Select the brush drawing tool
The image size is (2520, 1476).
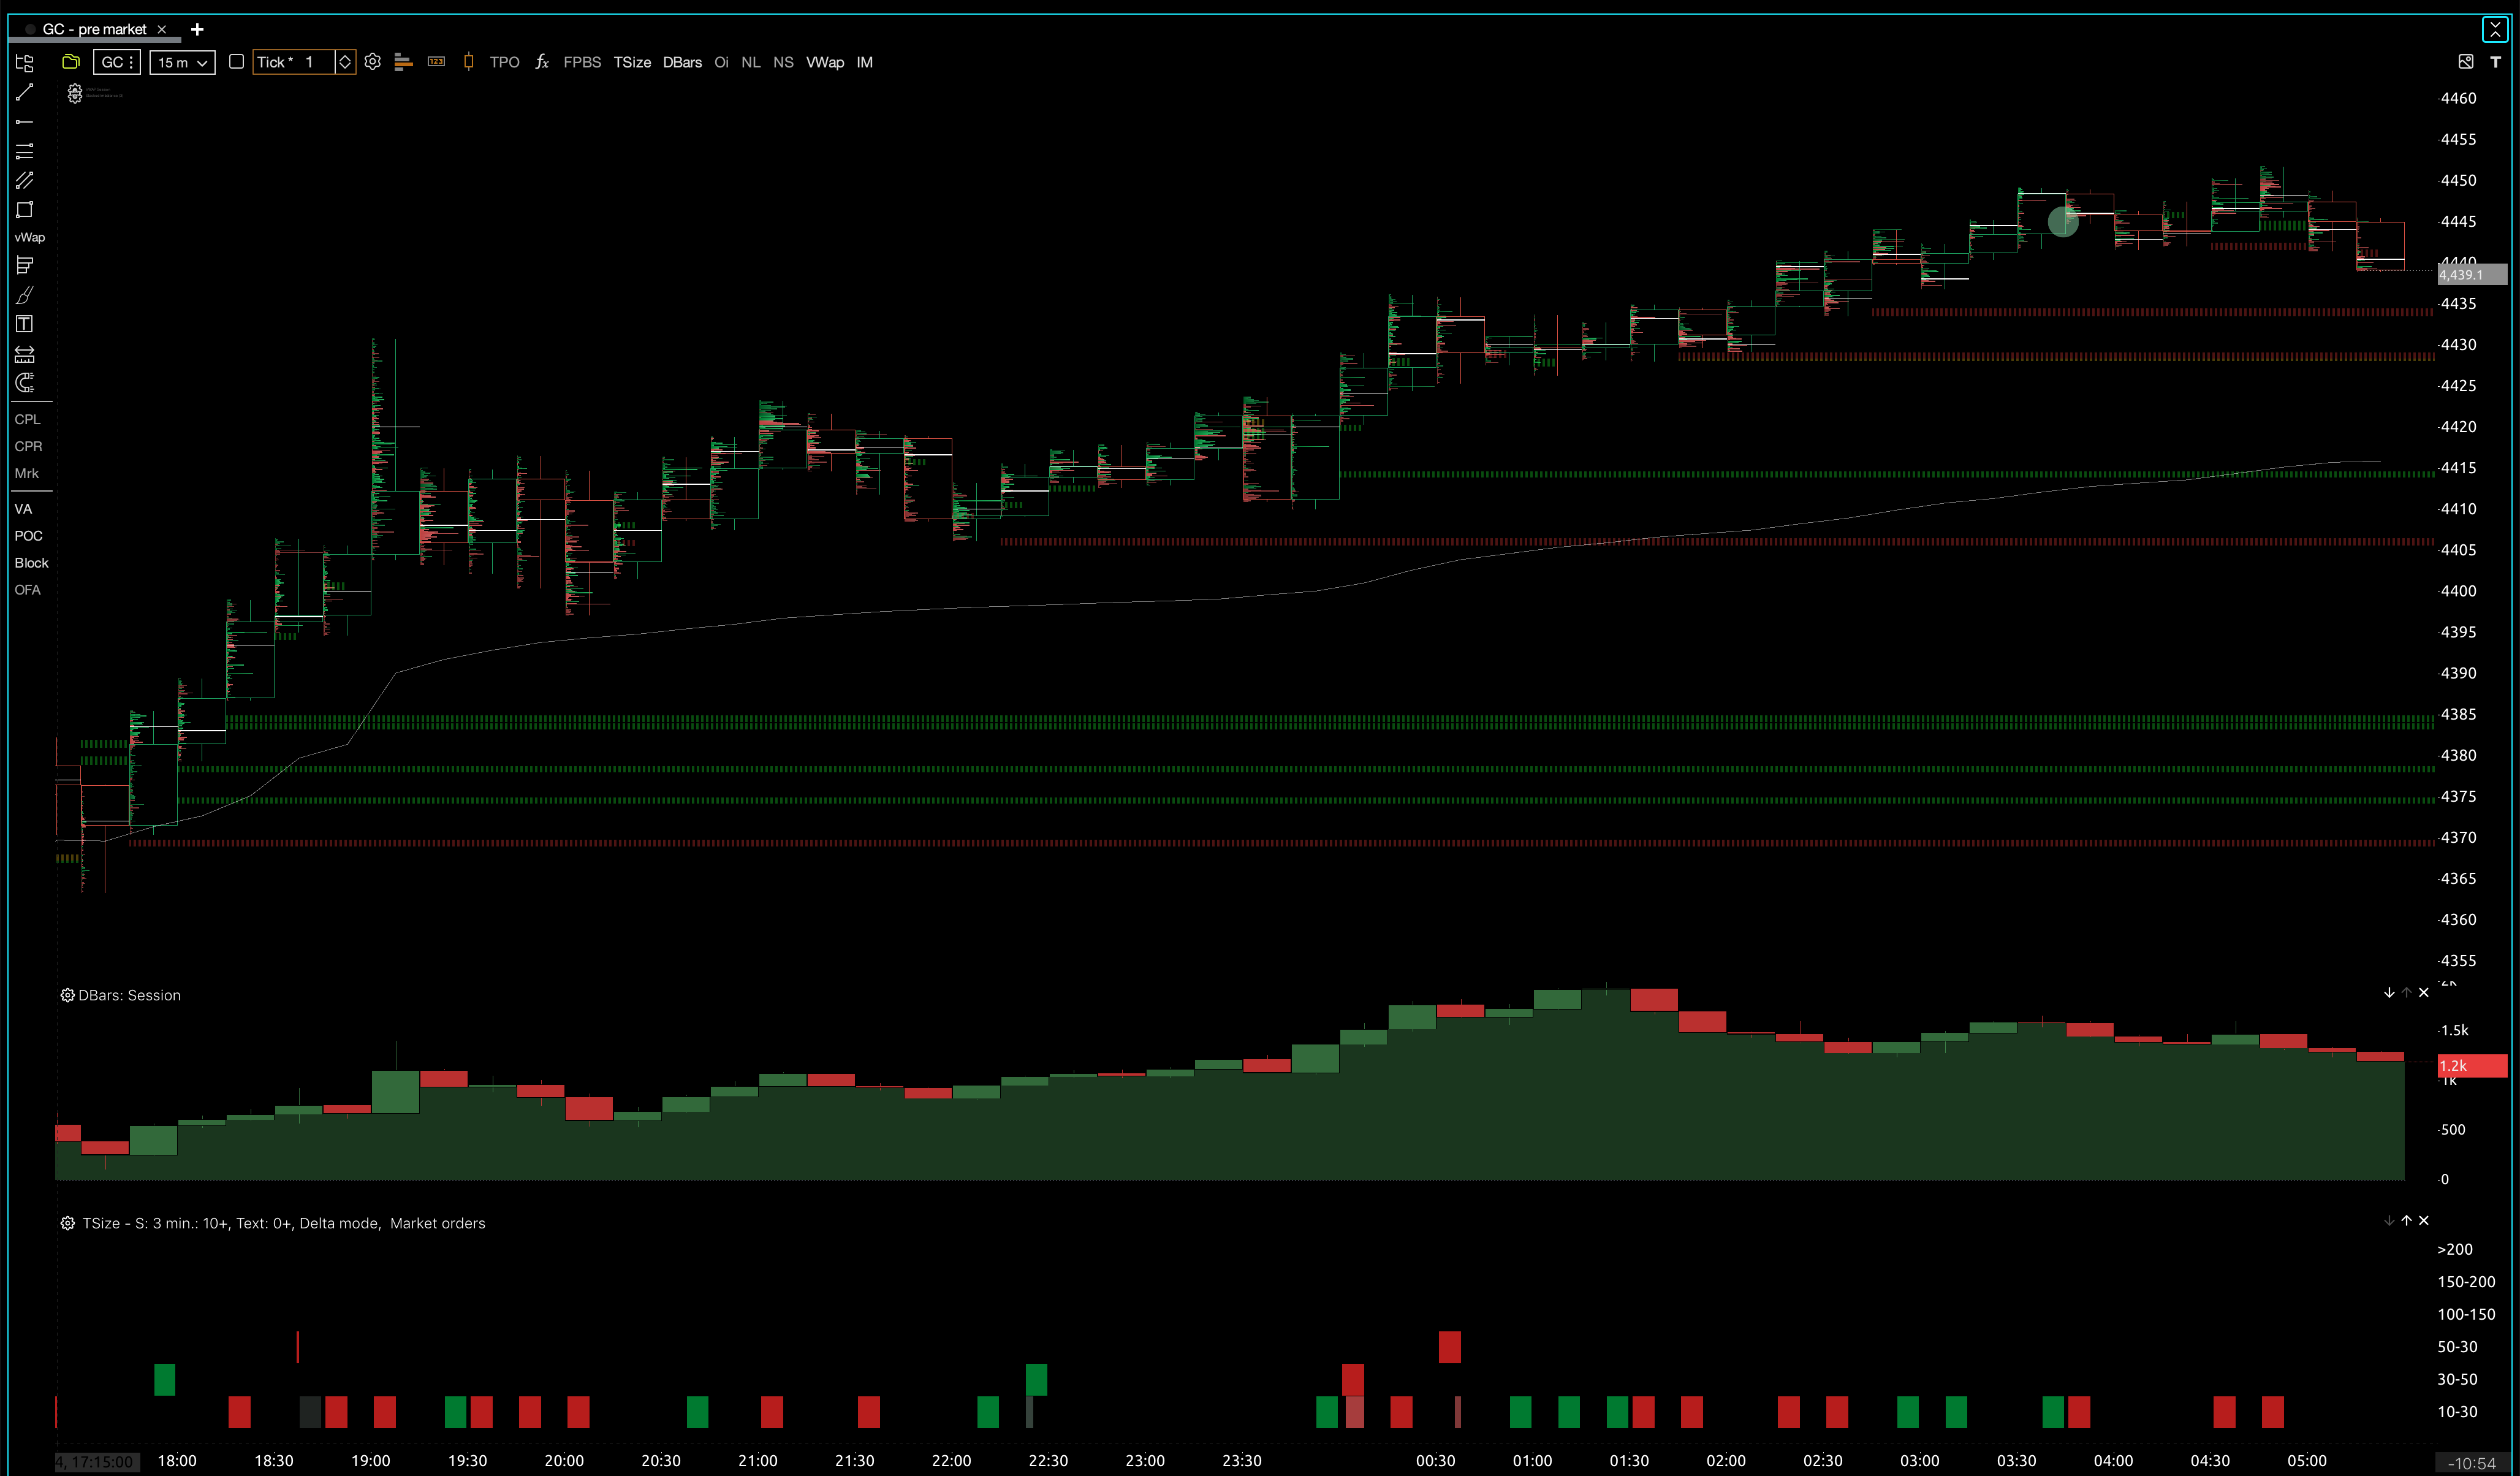point(25,295)
